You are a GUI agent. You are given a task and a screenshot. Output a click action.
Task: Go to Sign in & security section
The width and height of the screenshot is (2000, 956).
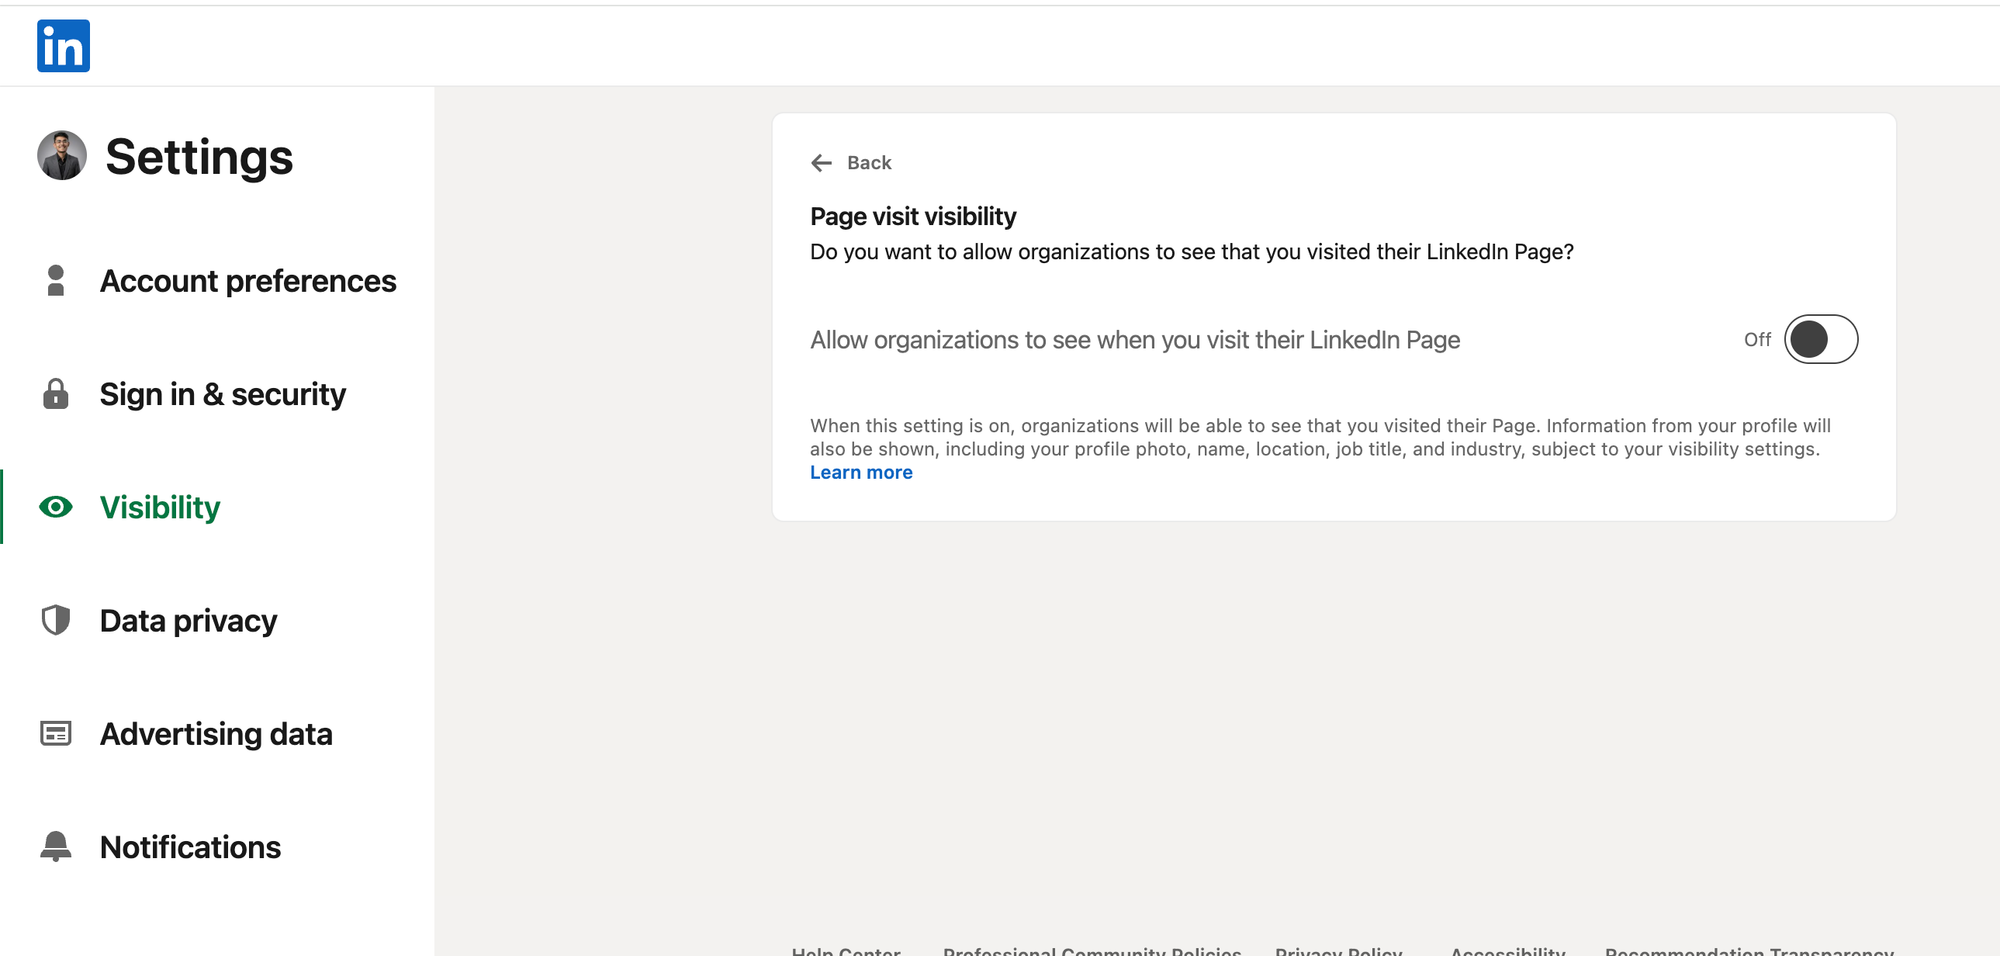[x=222, y=394]
